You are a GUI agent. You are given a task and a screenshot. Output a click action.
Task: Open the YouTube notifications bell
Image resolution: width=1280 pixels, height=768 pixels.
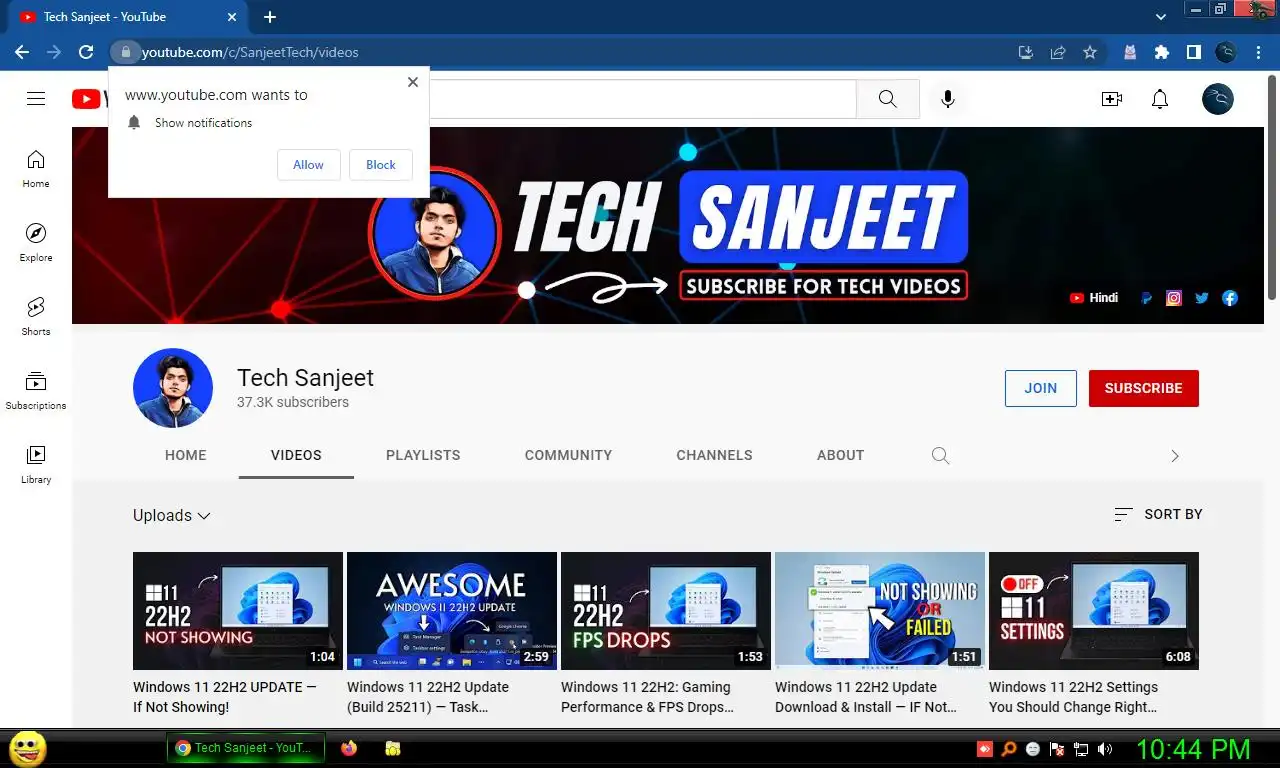pos(1160,99)
